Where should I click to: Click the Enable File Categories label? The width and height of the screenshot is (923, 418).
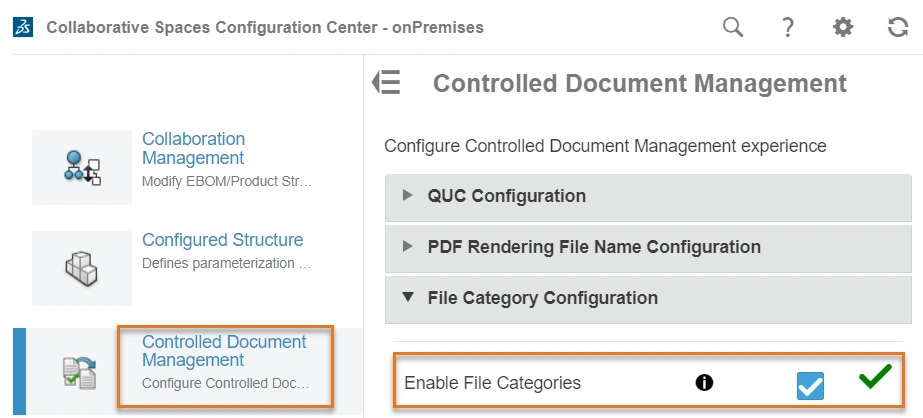tap(492, 382)
